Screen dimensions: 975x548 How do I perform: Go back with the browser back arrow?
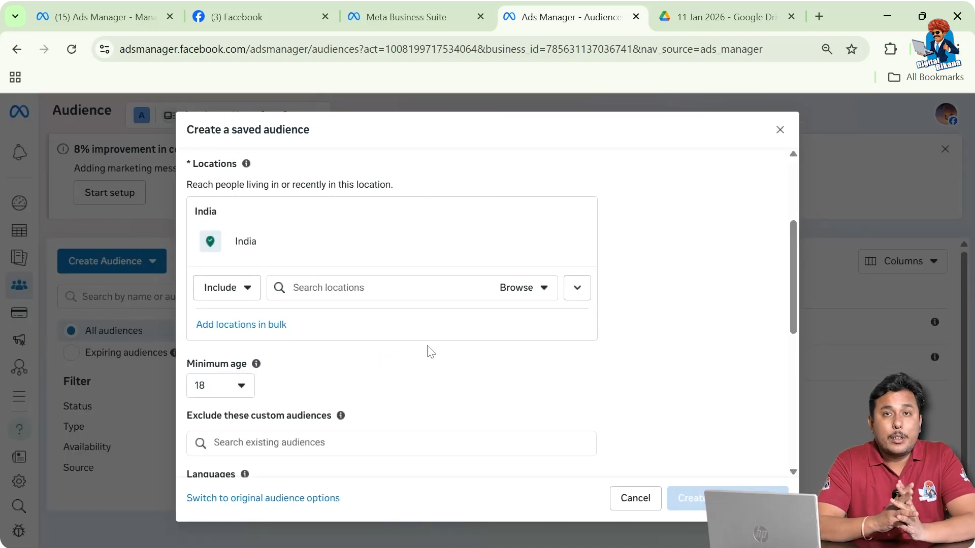click(x=17, y=49)
